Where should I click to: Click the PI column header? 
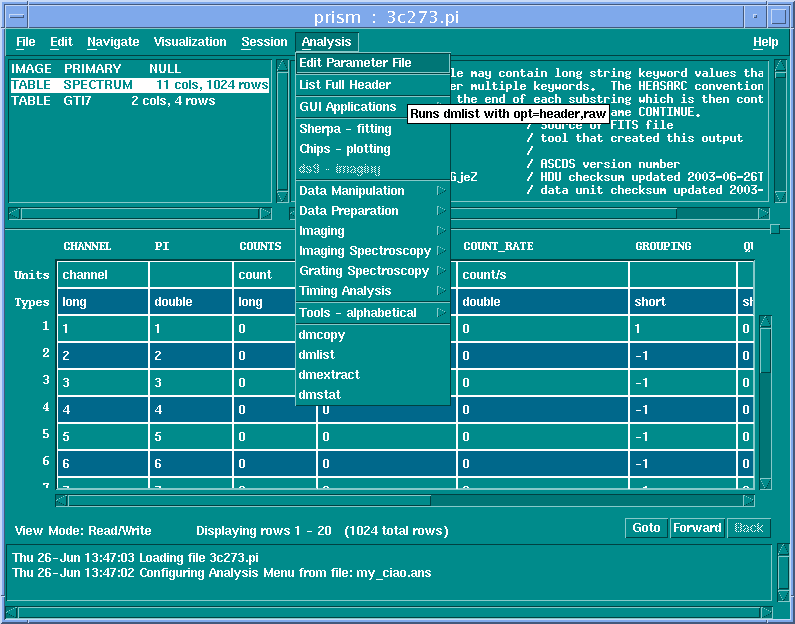(162, 246)
